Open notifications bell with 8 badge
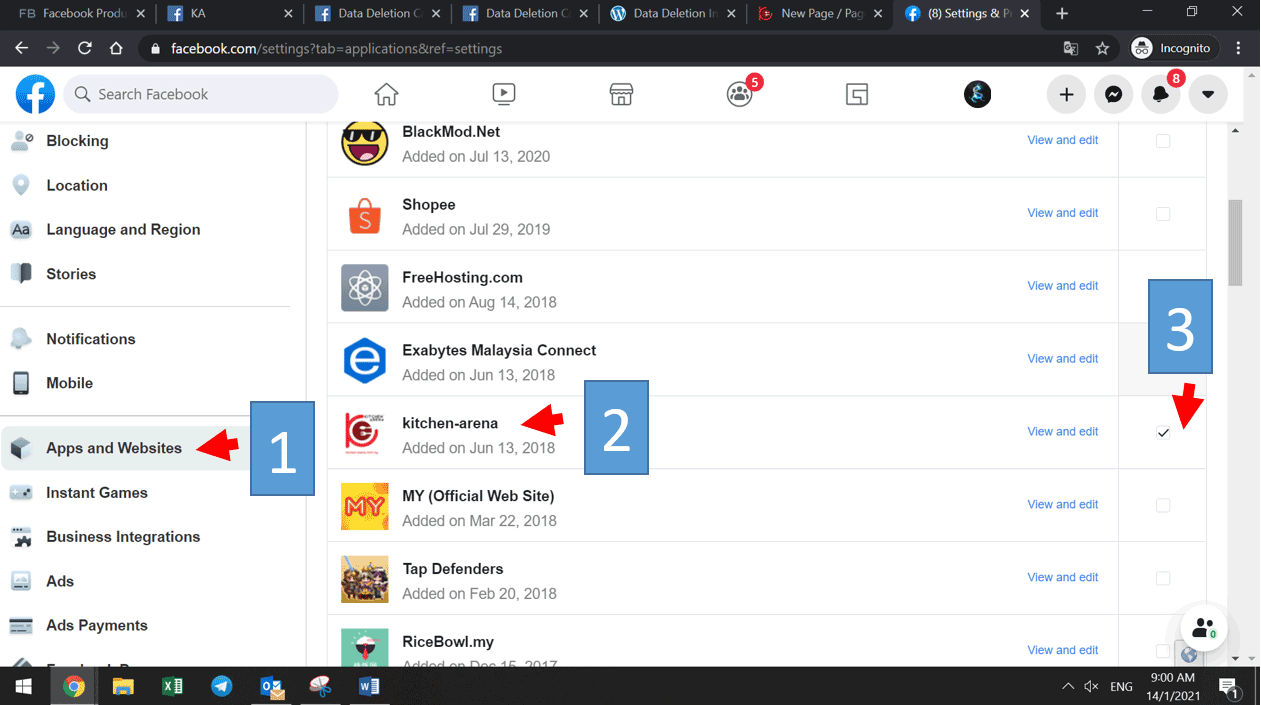This screenshot has width=1261, height=705. pyautogui.click(x=1161, y=94)
